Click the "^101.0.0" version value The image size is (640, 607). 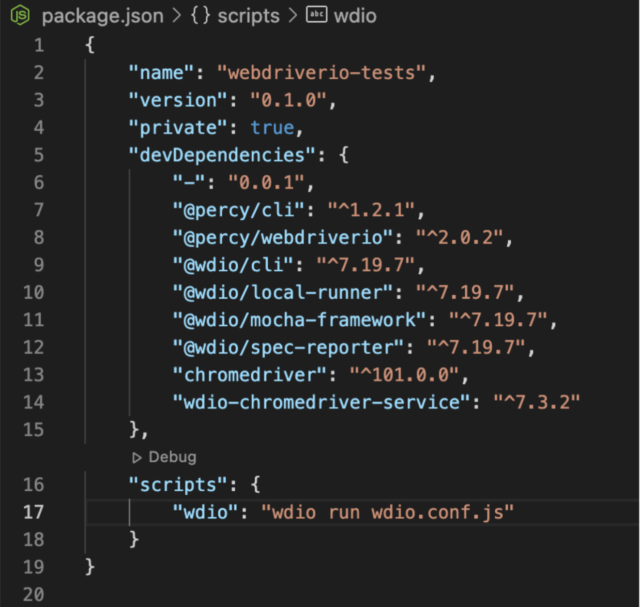404,375
